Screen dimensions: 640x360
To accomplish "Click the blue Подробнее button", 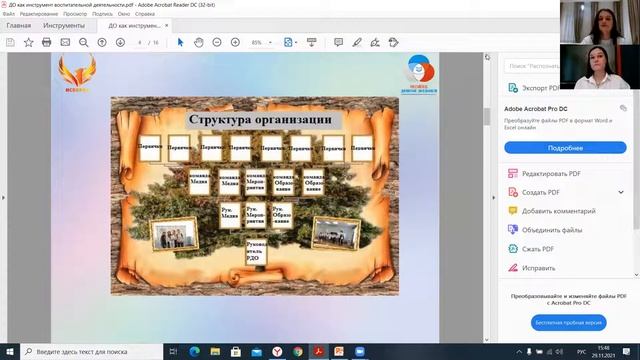I will point(565,148).
